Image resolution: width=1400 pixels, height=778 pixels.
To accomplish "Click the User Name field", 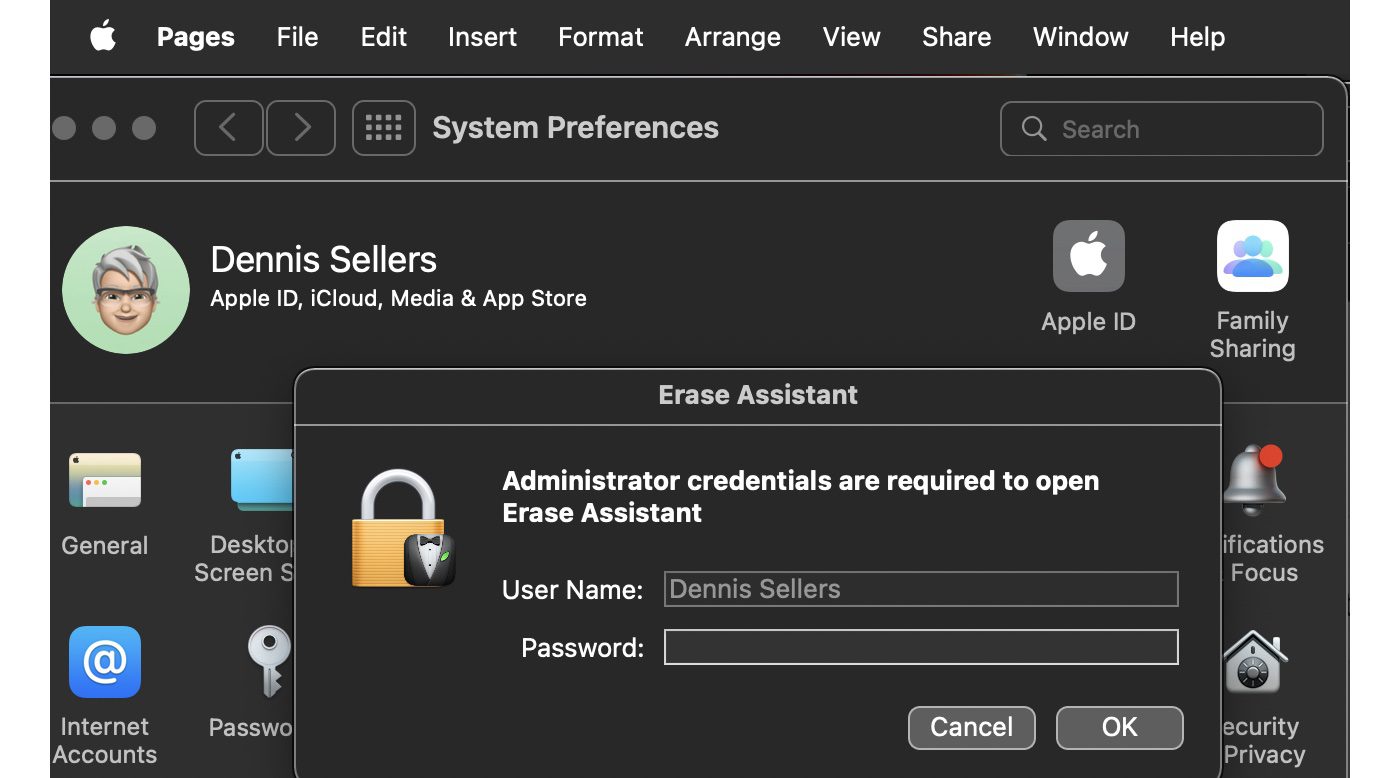I will click(x=920, y=589).
